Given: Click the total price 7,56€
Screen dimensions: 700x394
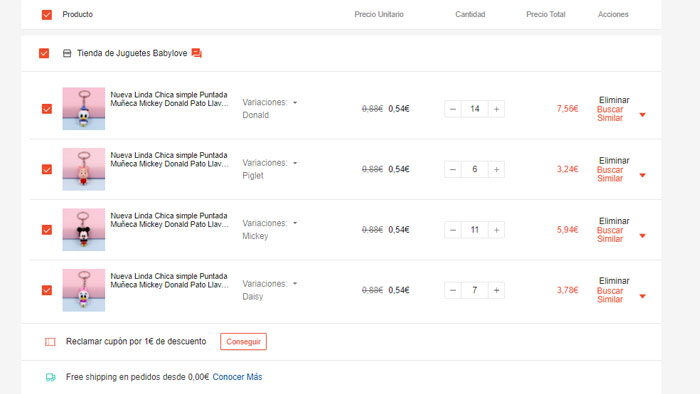Looking at the screenshot, I should [567, 109].
